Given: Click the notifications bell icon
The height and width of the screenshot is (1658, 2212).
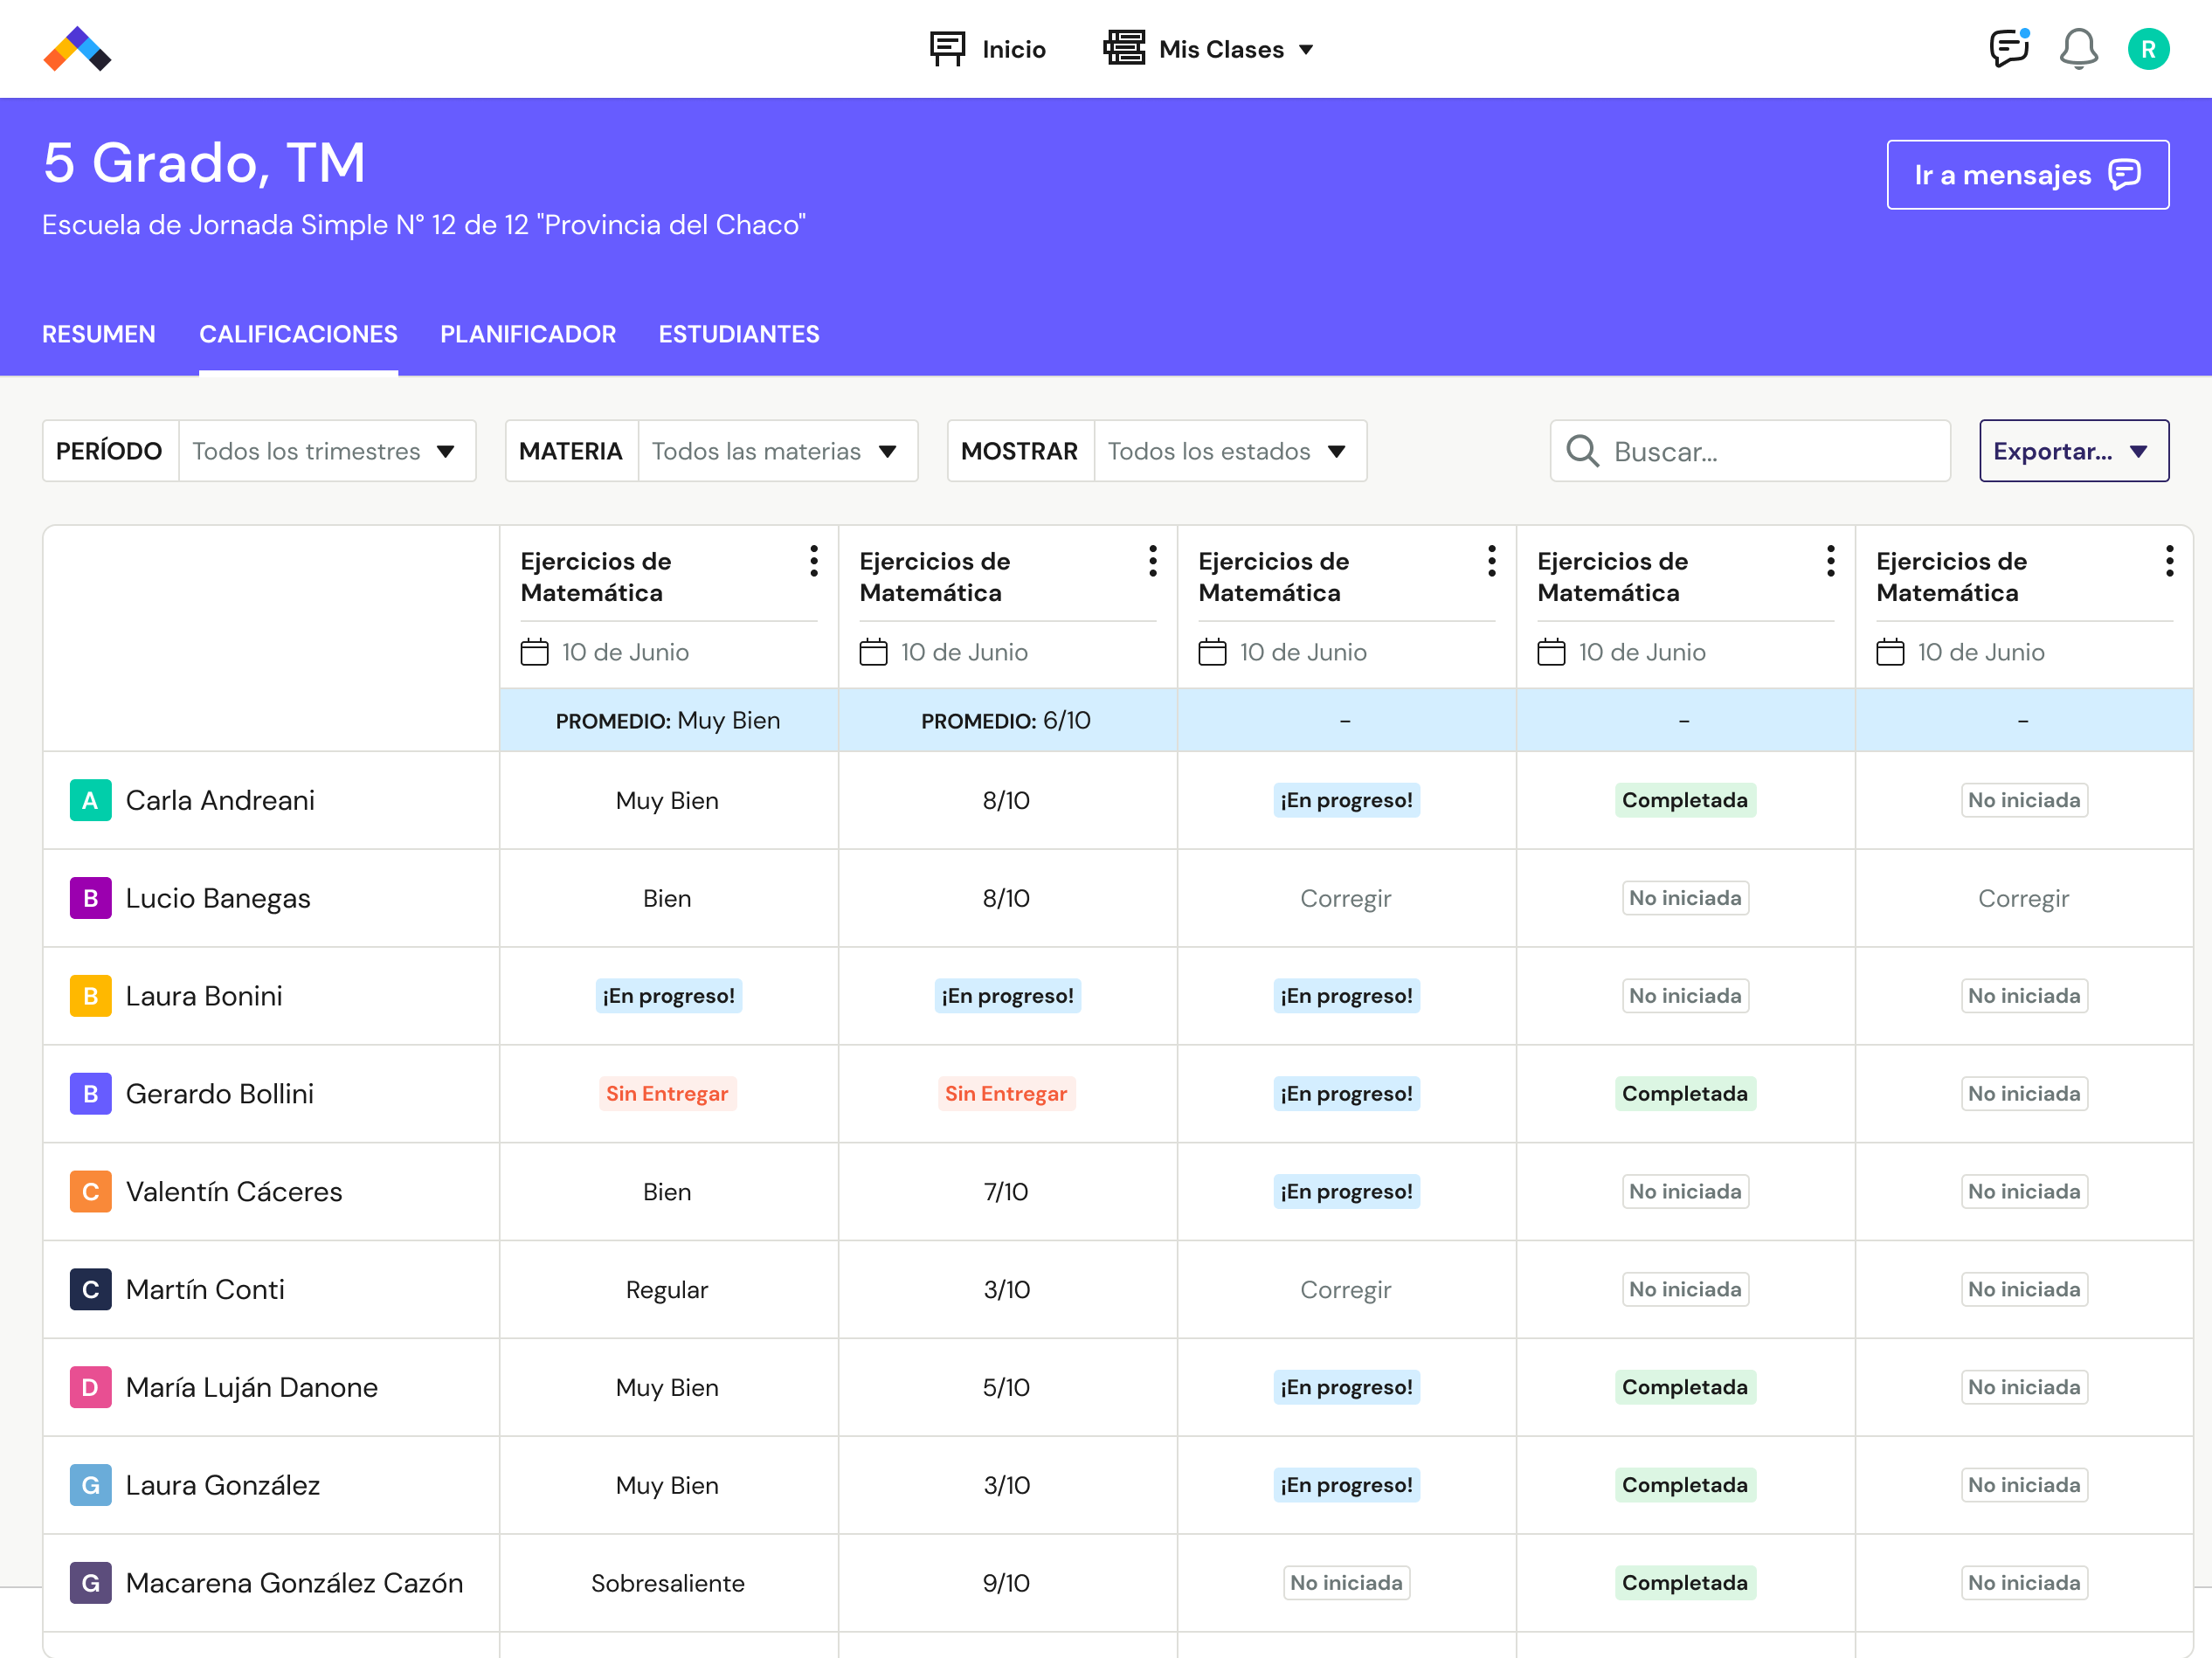Looking at the screenshot, I should point(2078,49).
